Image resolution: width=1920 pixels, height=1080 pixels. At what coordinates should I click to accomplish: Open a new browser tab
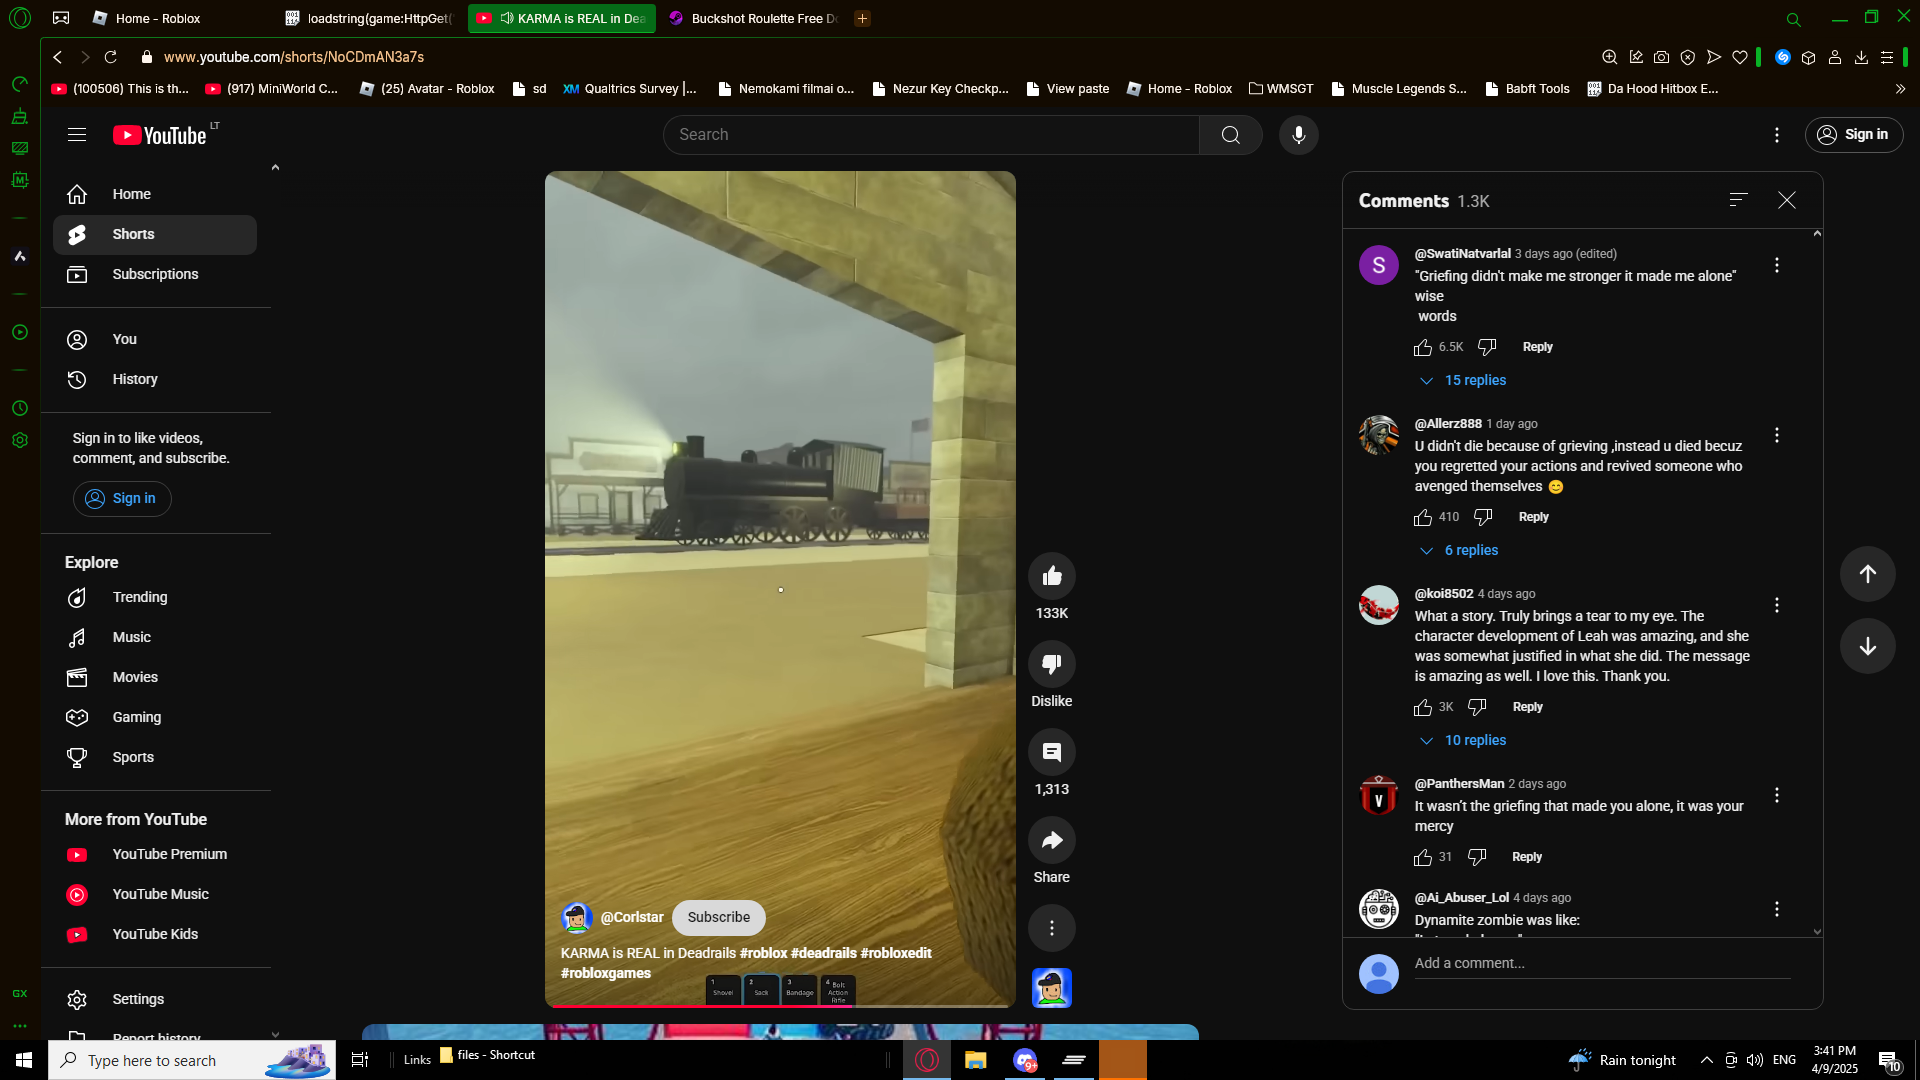pyautogui.click(x=862, y=18)
